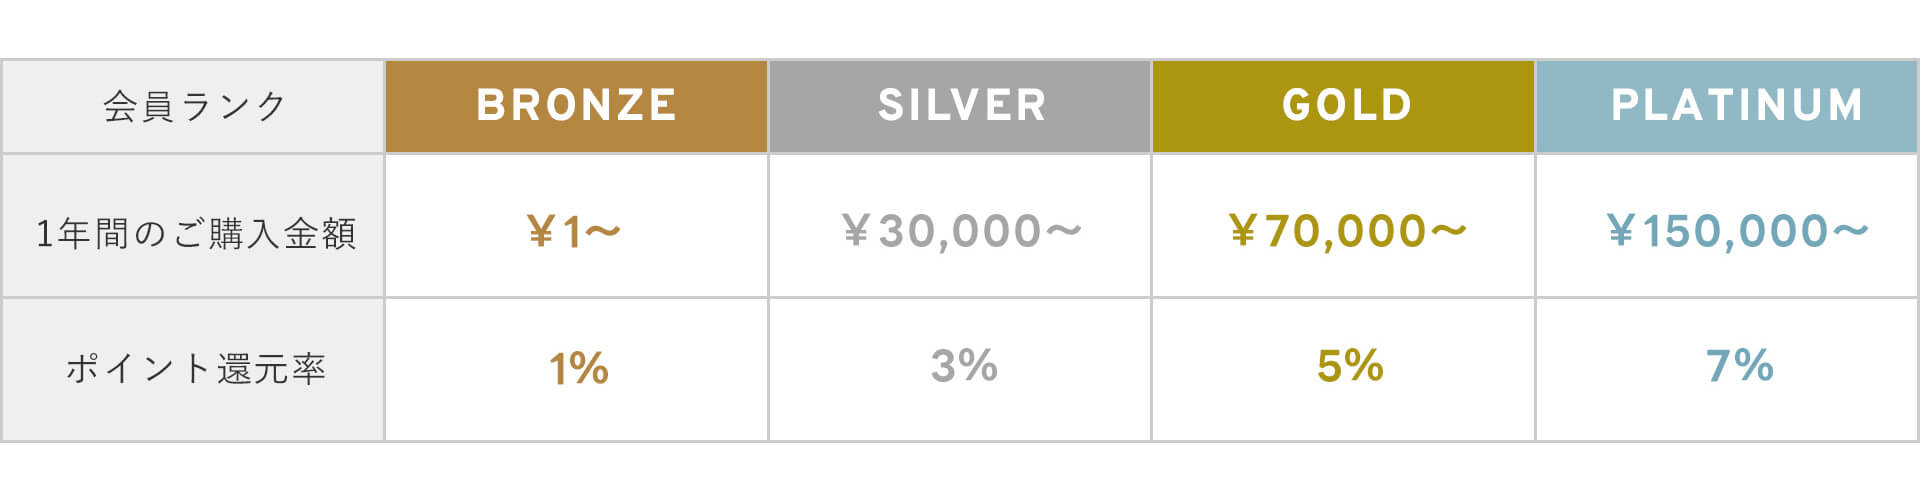Click the wave dash after ¥150,000
1920x500 pixels.
(x=1850, y=231)
